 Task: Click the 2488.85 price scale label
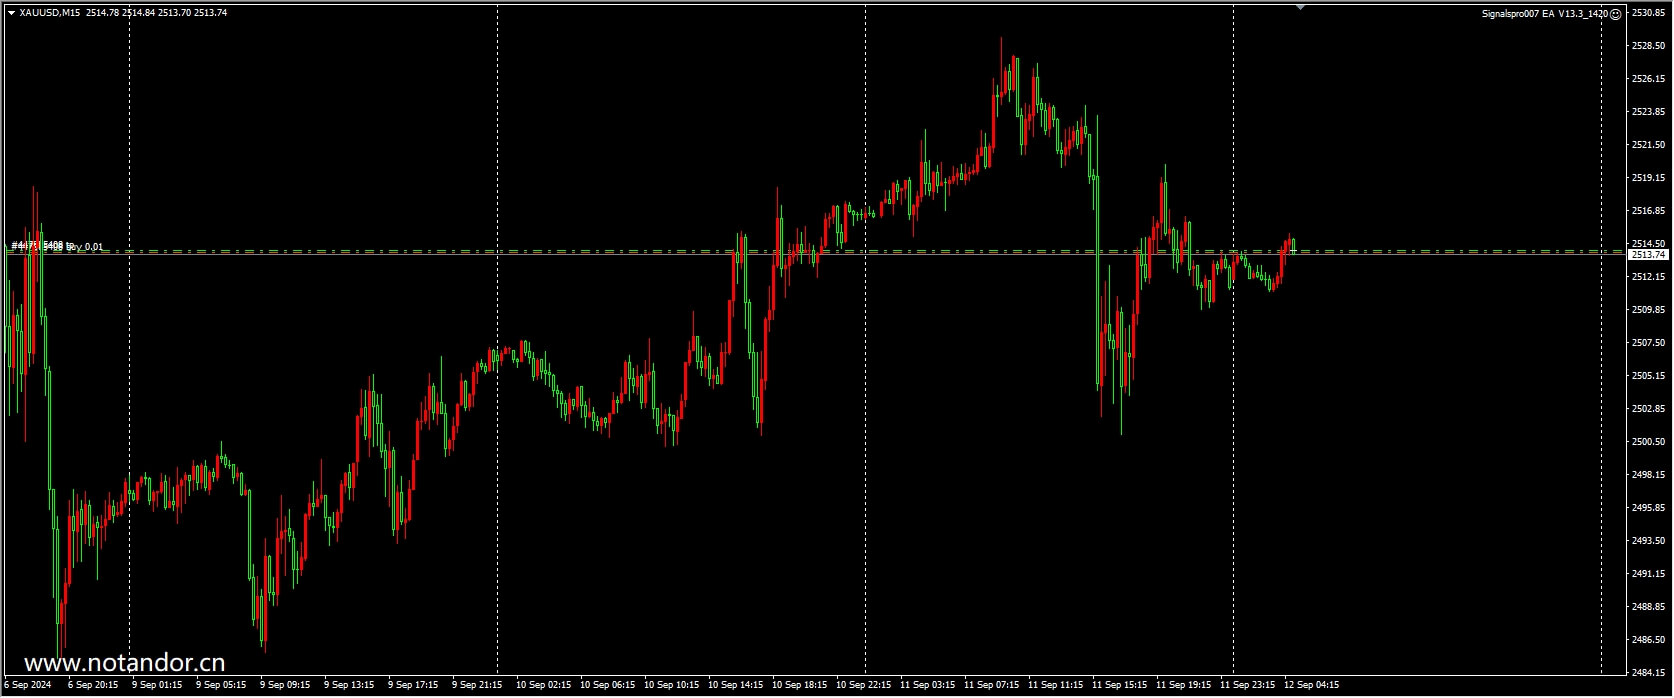[x=1648, y=607]
